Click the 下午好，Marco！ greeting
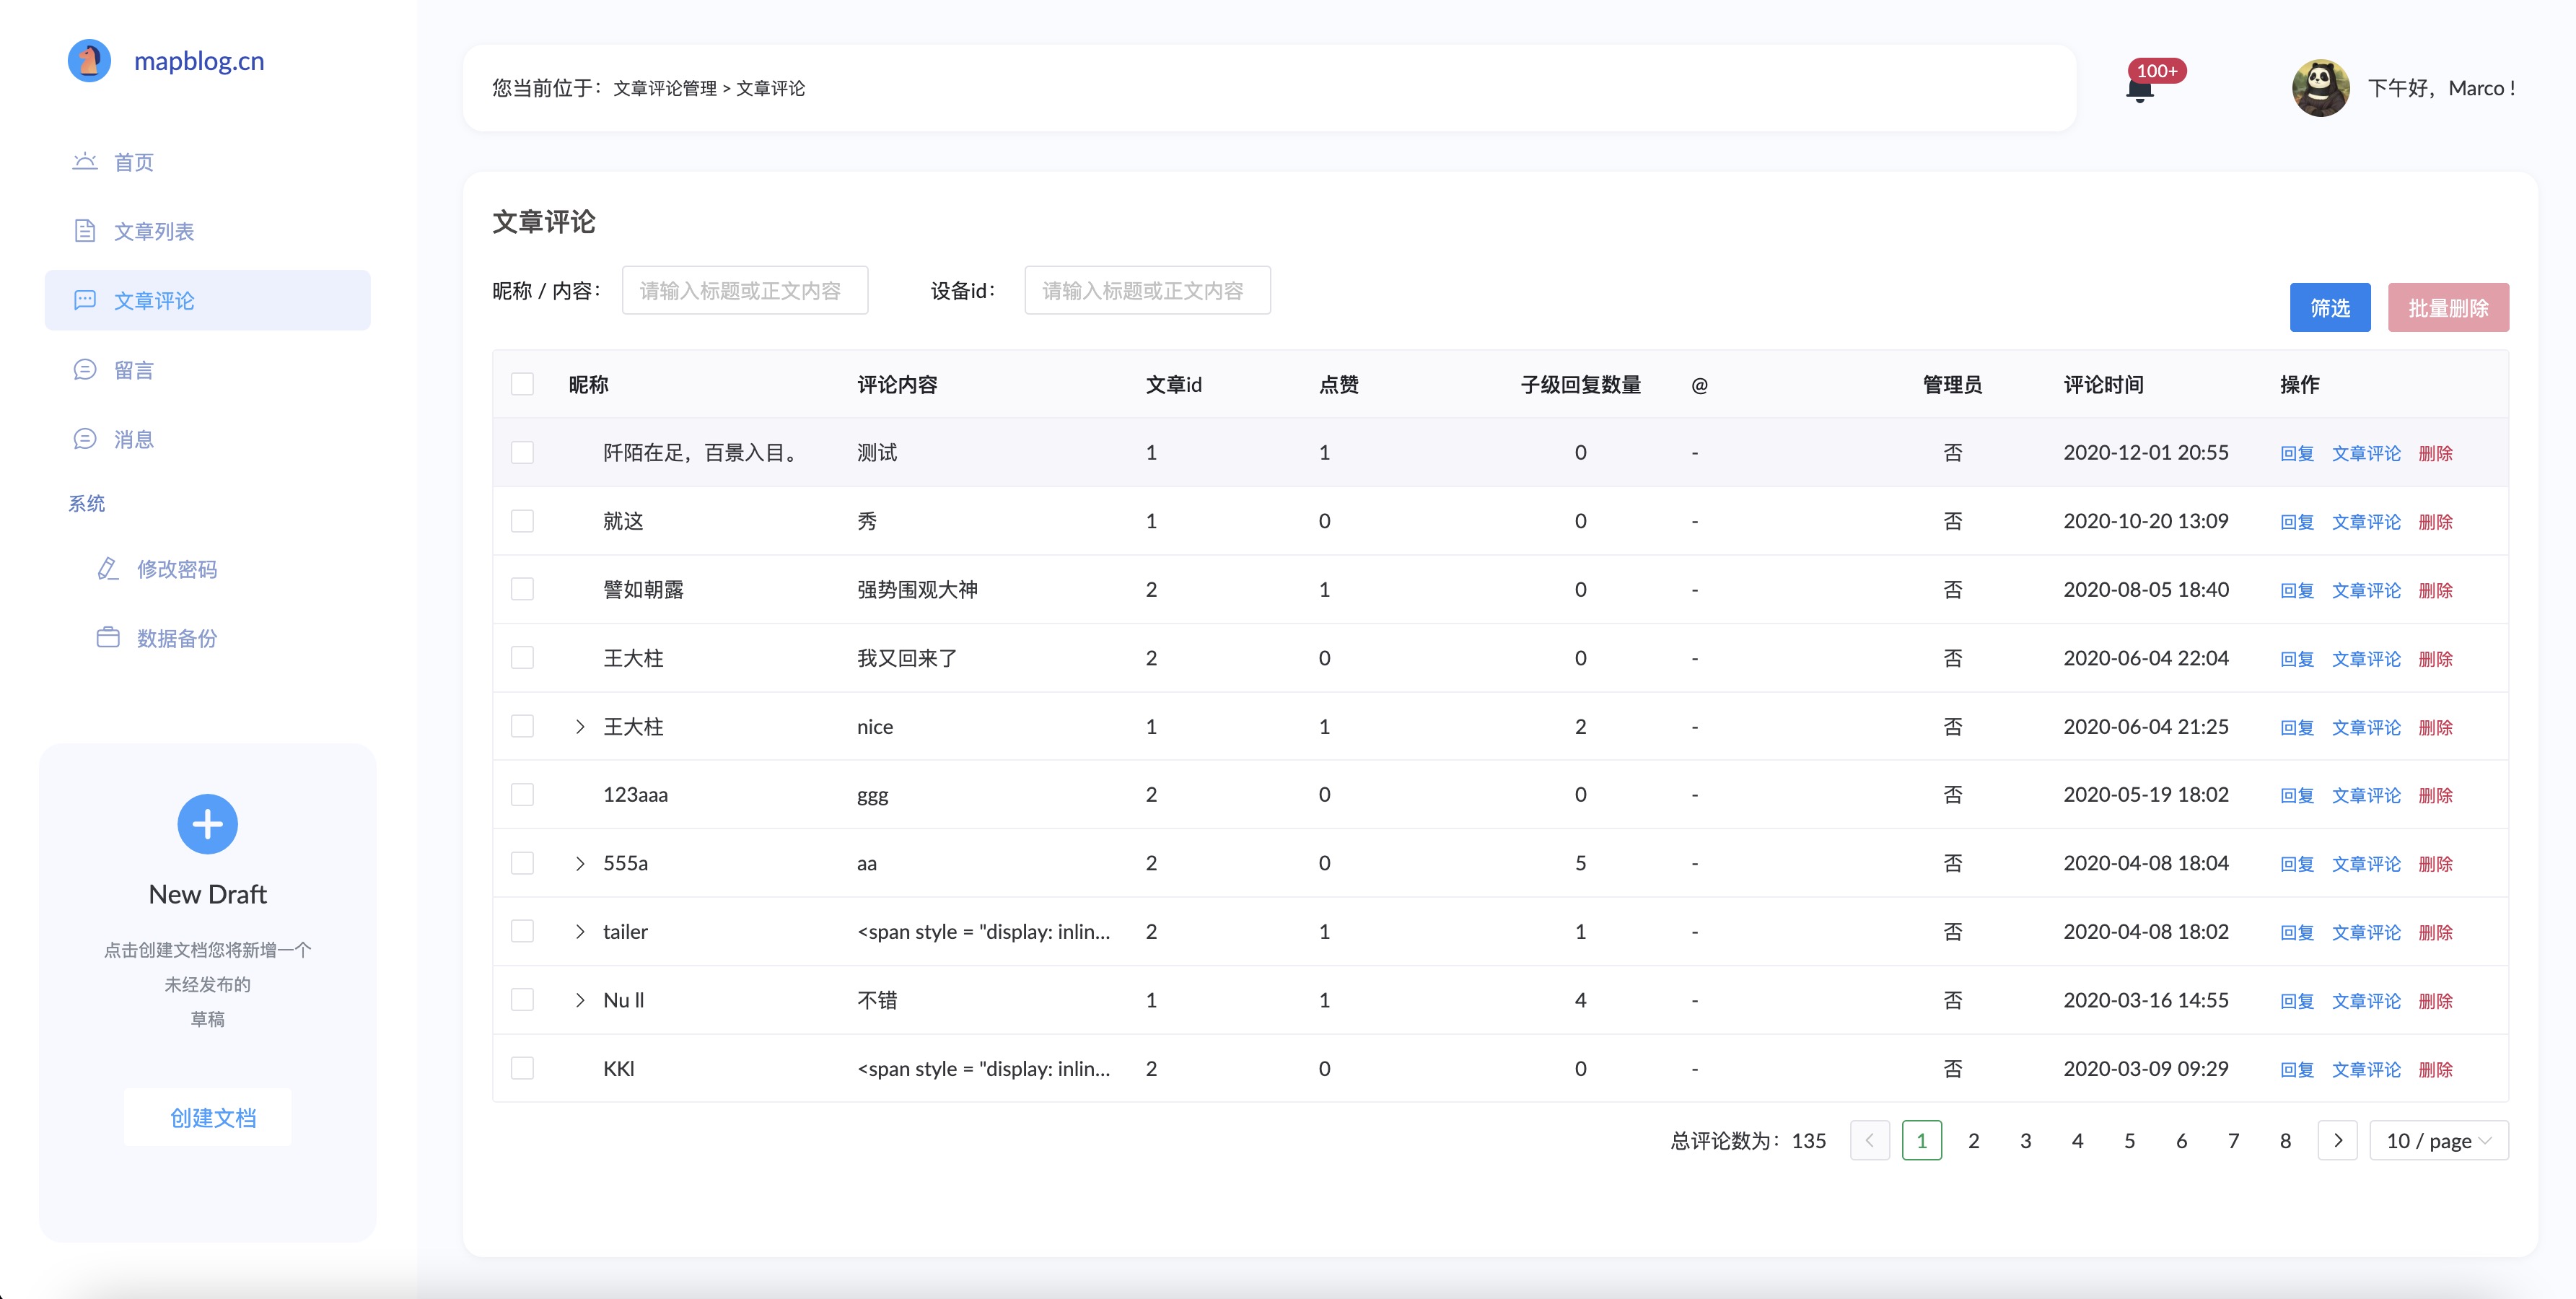This screenshot has width=2576, height=1299. click(2442, 88)
